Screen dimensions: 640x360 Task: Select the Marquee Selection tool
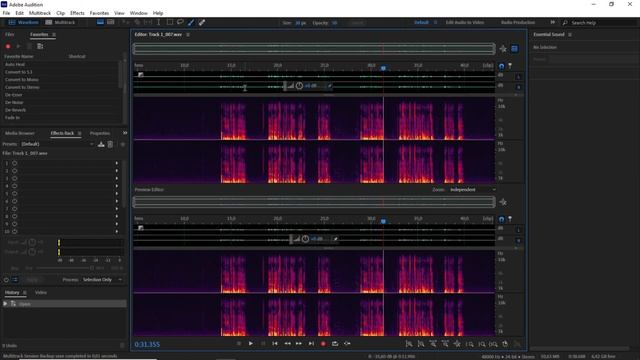pos(169,22)
